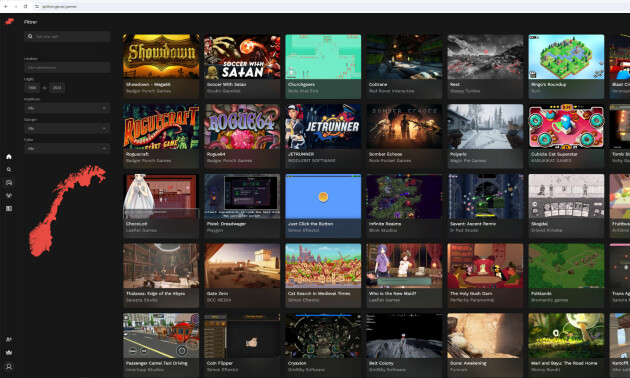Open the people icon above the crown icon

click(9, 339)
